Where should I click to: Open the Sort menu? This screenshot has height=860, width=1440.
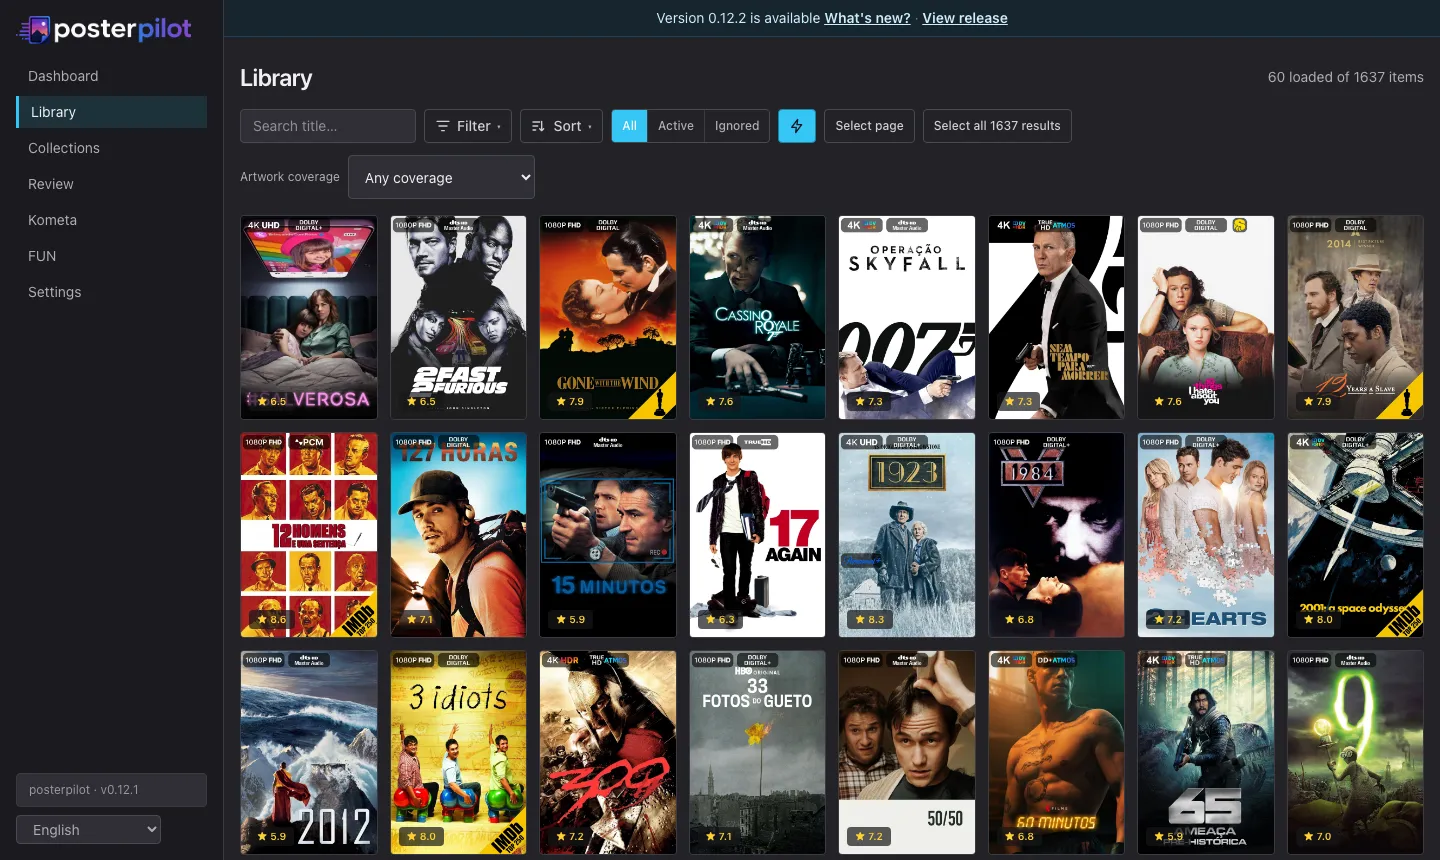(561, 126)
